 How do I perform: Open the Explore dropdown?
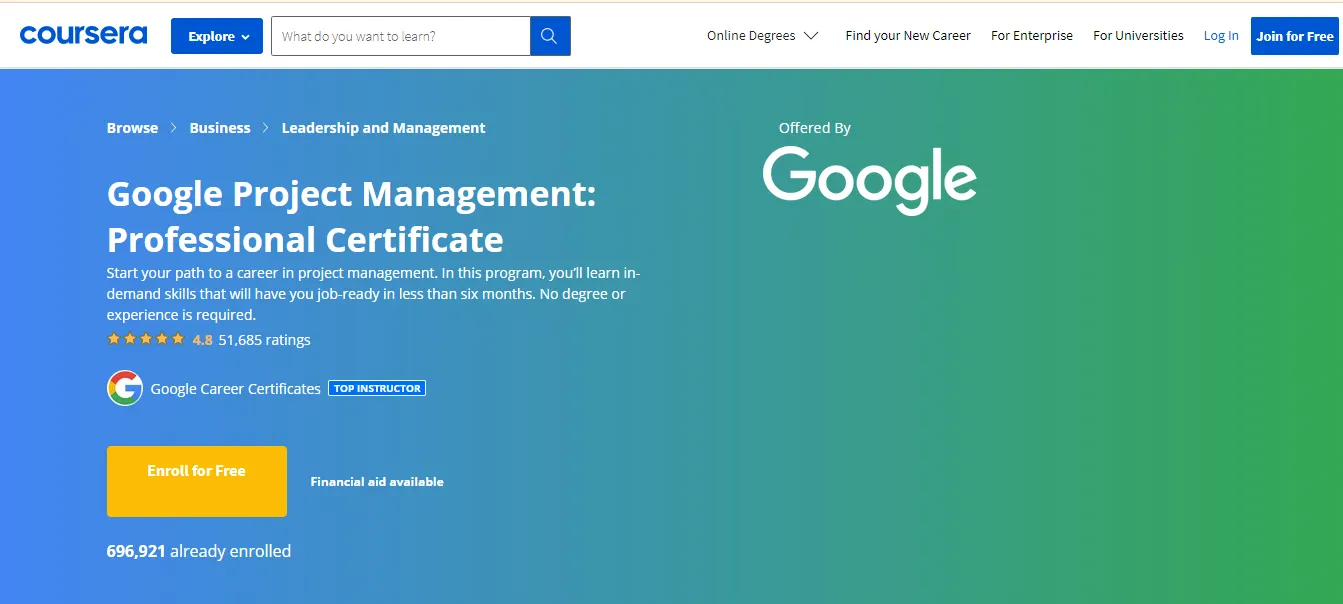point(216,35)
